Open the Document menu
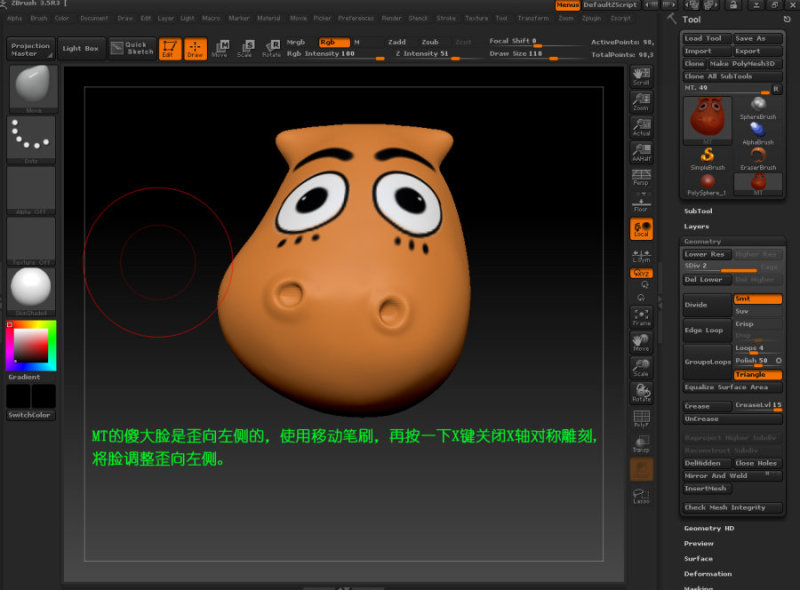Image resolution: width=800 pixels, height=590 pixels. 94,18
